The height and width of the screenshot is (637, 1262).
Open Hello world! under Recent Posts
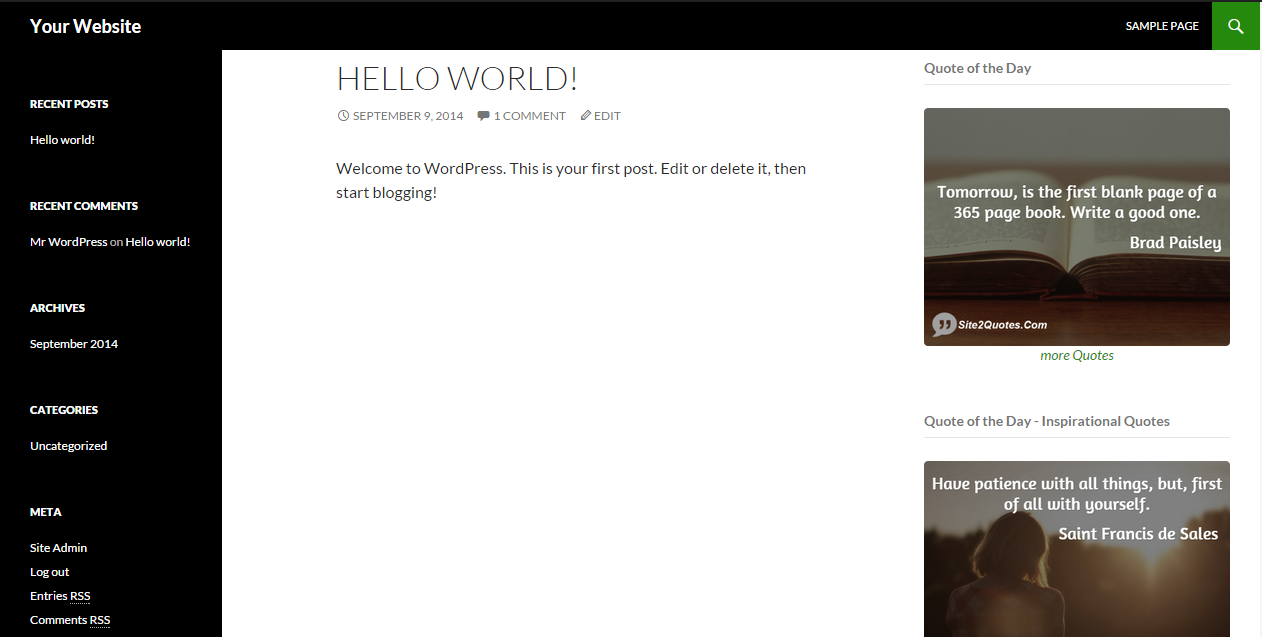pos(62,140)
